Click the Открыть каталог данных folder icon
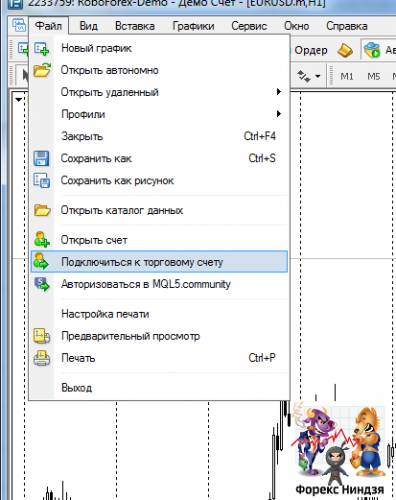The height and width of the screenshot is (500, 396). (42, 210)
